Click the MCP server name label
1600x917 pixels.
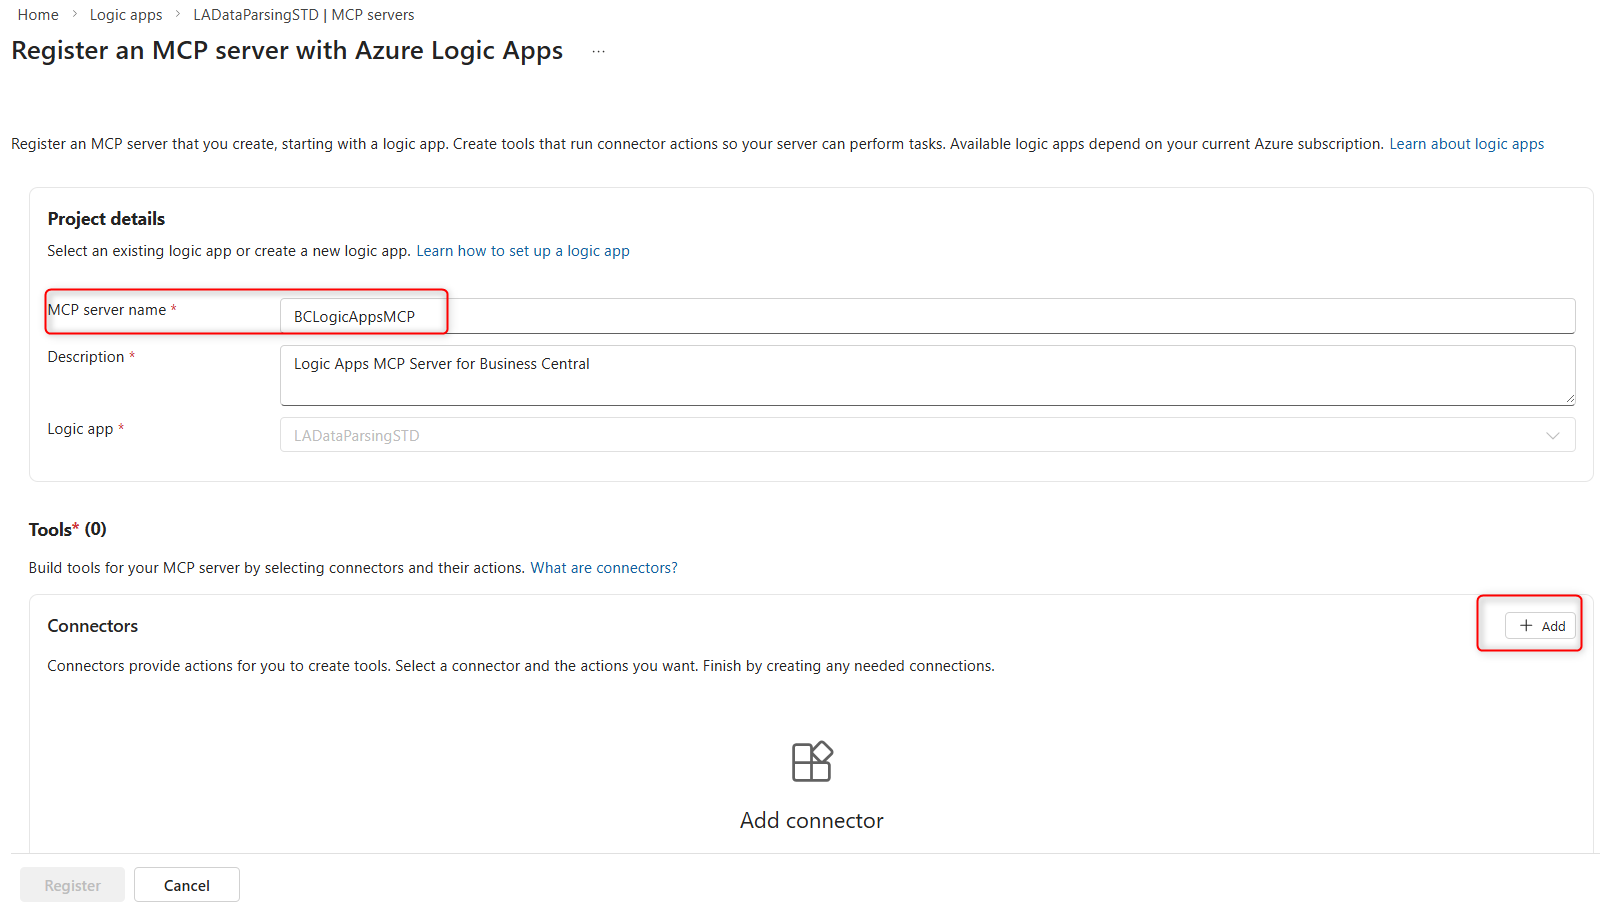(x=107, y=310)
